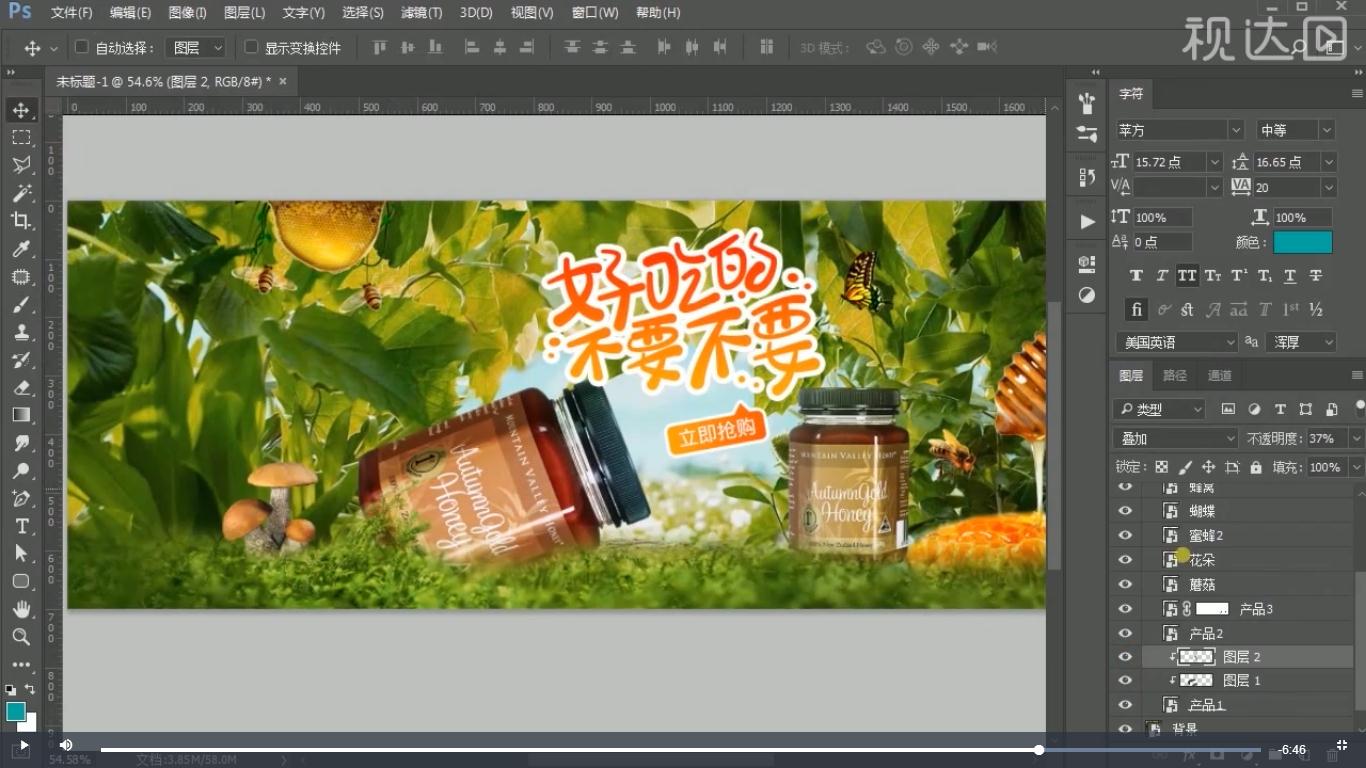Hide the 蘑菇 layer
Image resolution: width=1366 pixels, height=768 pixels.
1125,584
